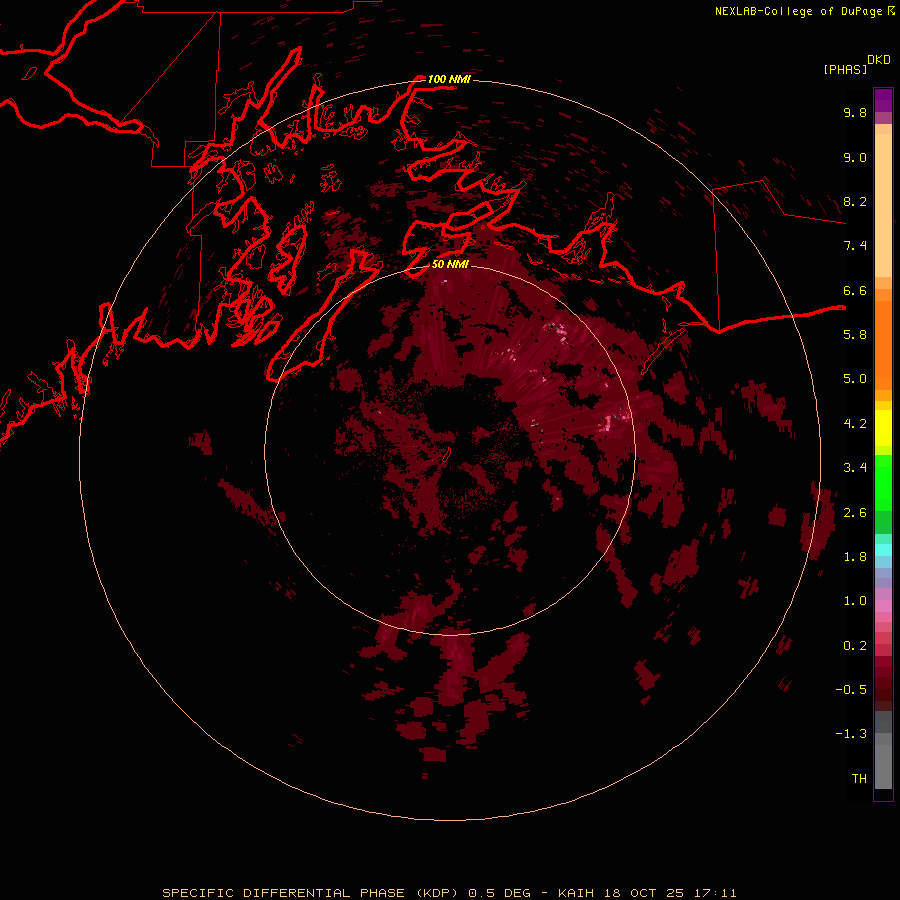The image size is (900, 900).
Task: Click the 0.2 value on the color scale
Action: tap(855, 646)
